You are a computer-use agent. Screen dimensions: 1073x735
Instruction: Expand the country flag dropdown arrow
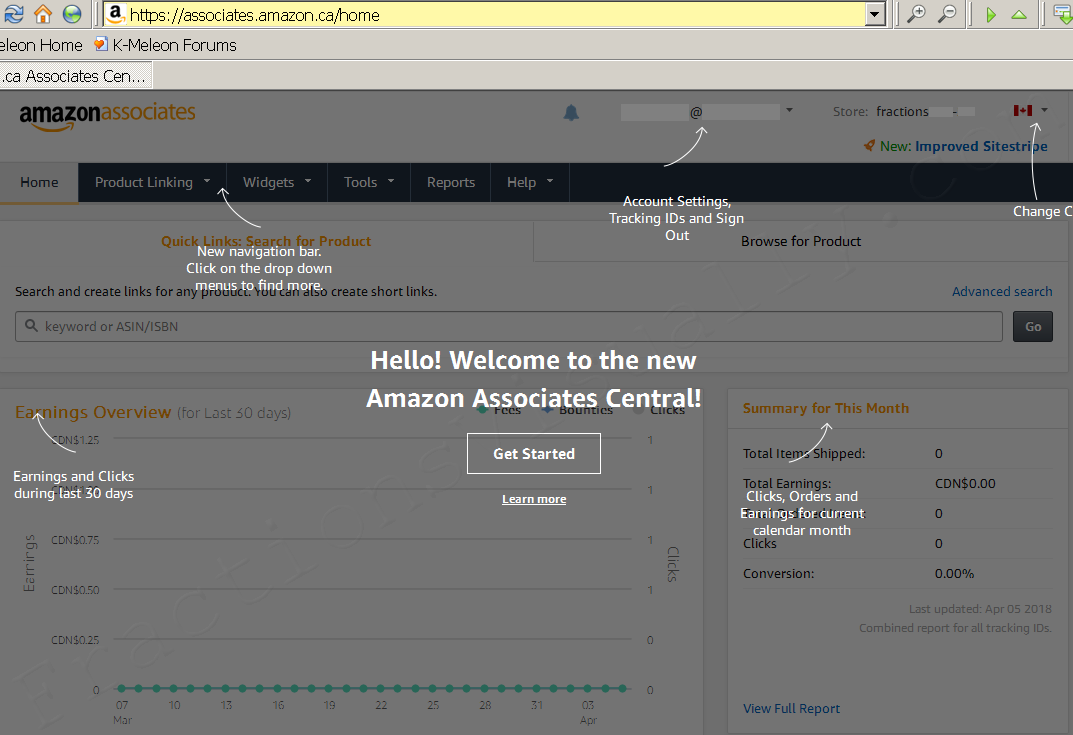1044,109
